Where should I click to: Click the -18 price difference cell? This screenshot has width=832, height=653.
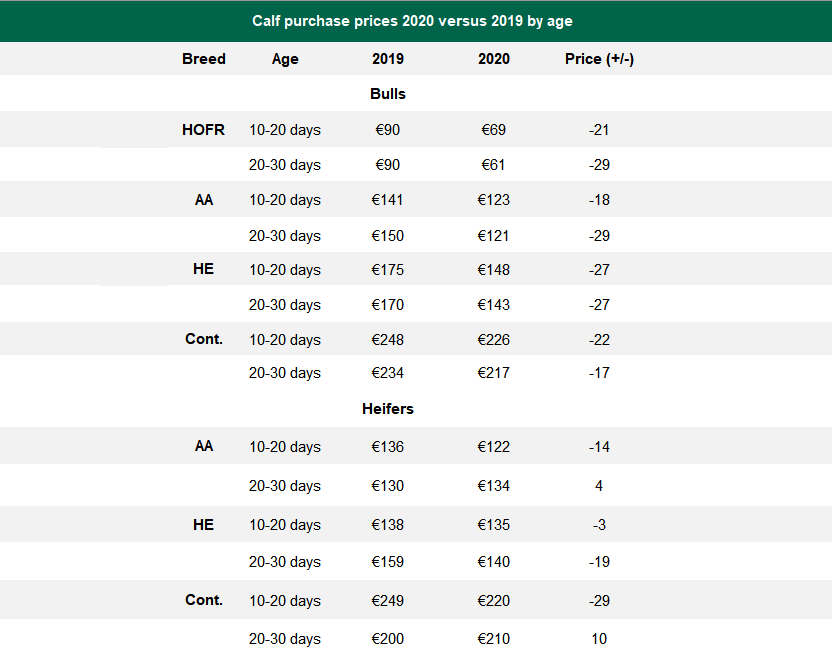[x=599, y=200]
